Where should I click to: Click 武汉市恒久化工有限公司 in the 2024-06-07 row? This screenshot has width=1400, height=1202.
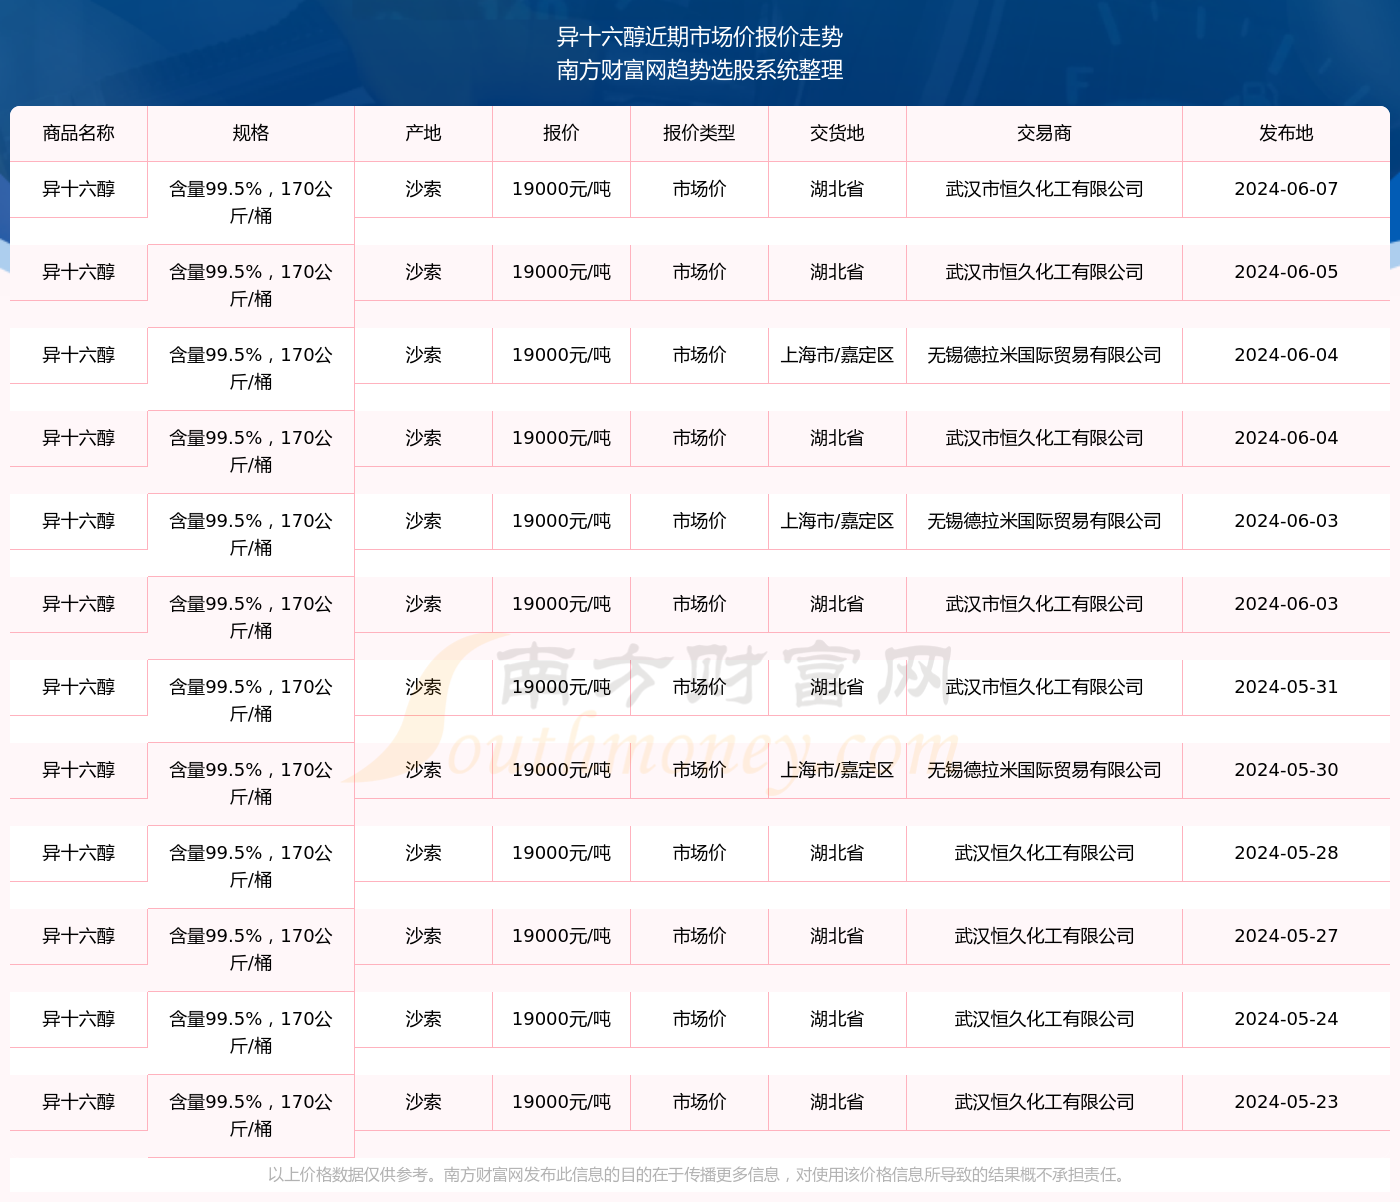tap(1045, 189)
